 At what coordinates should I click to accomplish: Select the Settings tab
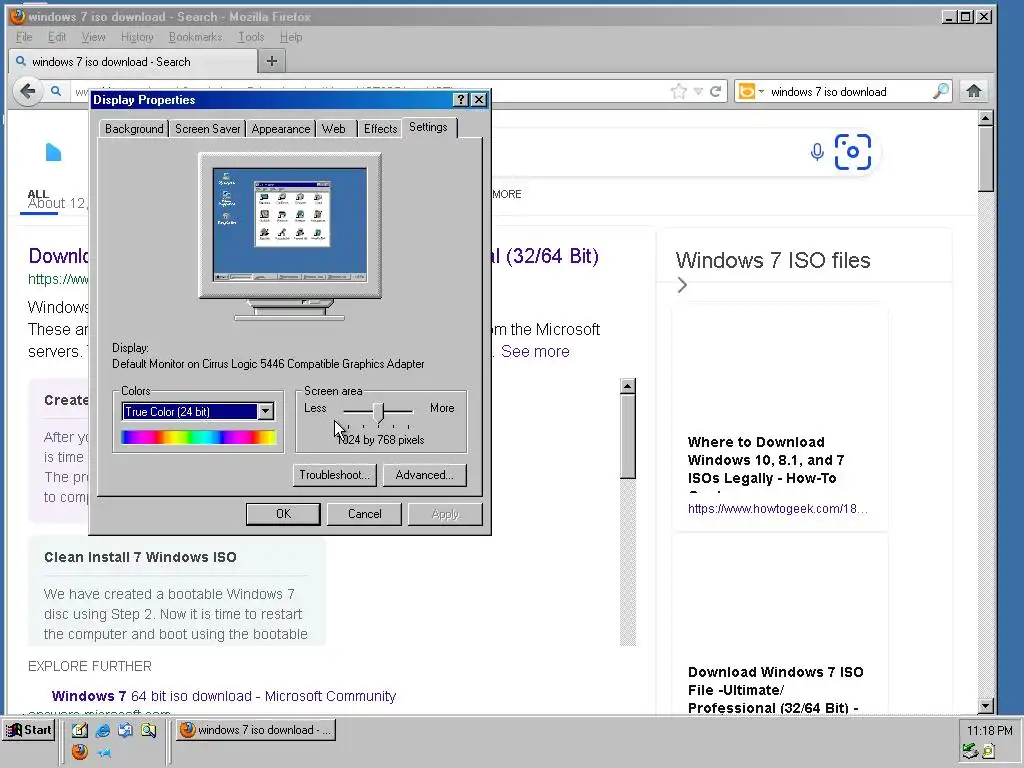428,127
